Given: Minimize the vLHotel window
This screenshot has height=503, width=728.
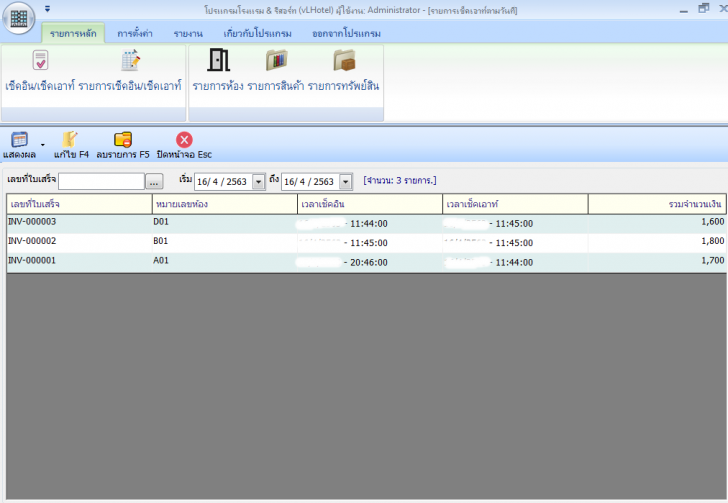Looking at the screenshot, I should 683,10.
